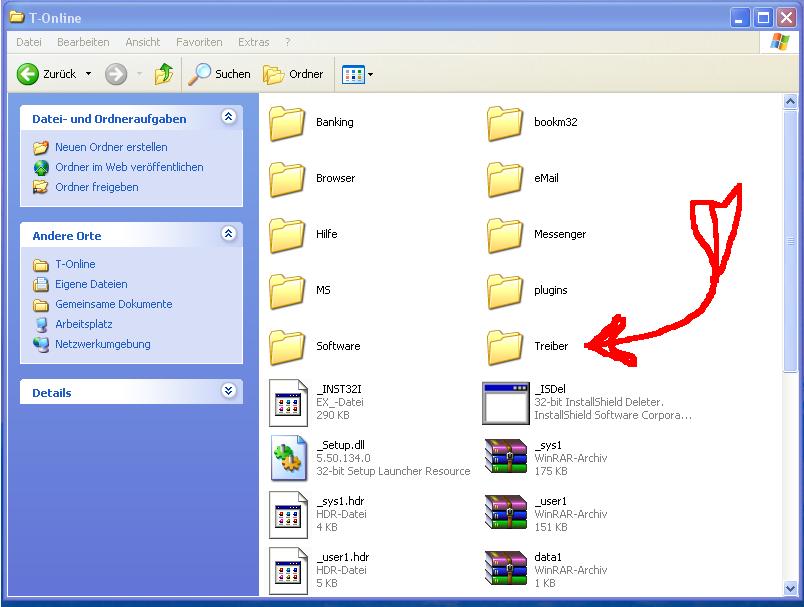Open the Favoriten menu
Screen dimensions: 804x607
click(199, 42)
